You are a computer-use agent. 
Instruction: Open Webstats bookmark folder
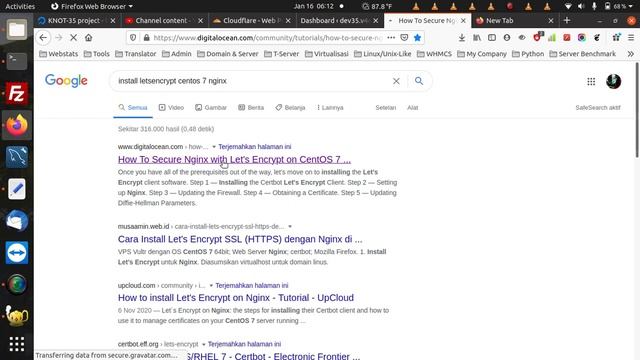pyautogui.click(x=58, y=54)
